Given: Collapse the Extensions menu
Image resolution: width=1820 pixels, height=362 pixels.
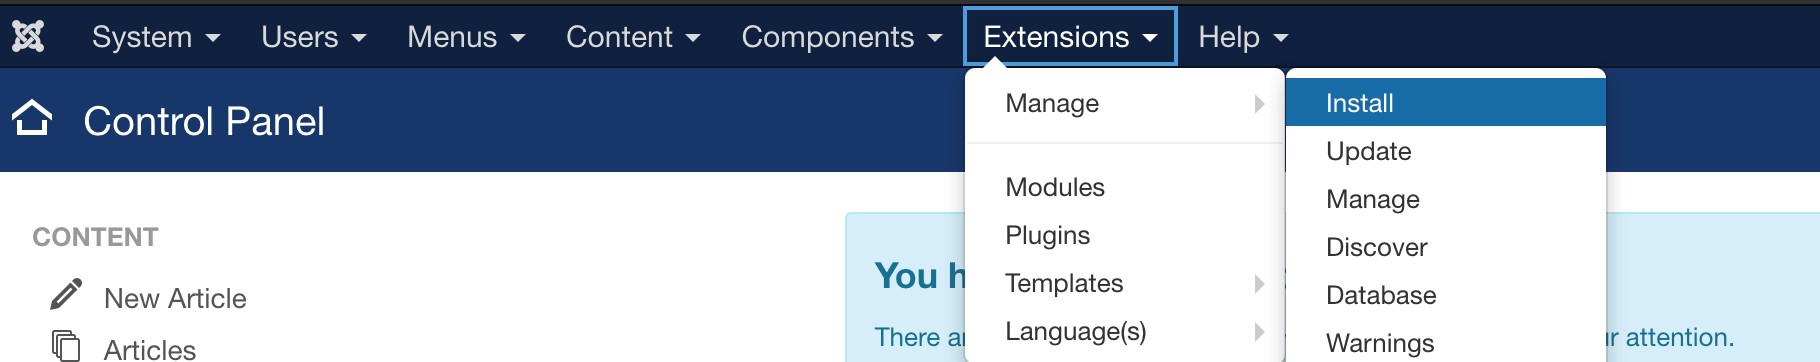Looking at the screenshot, I should pos(1070,37).
